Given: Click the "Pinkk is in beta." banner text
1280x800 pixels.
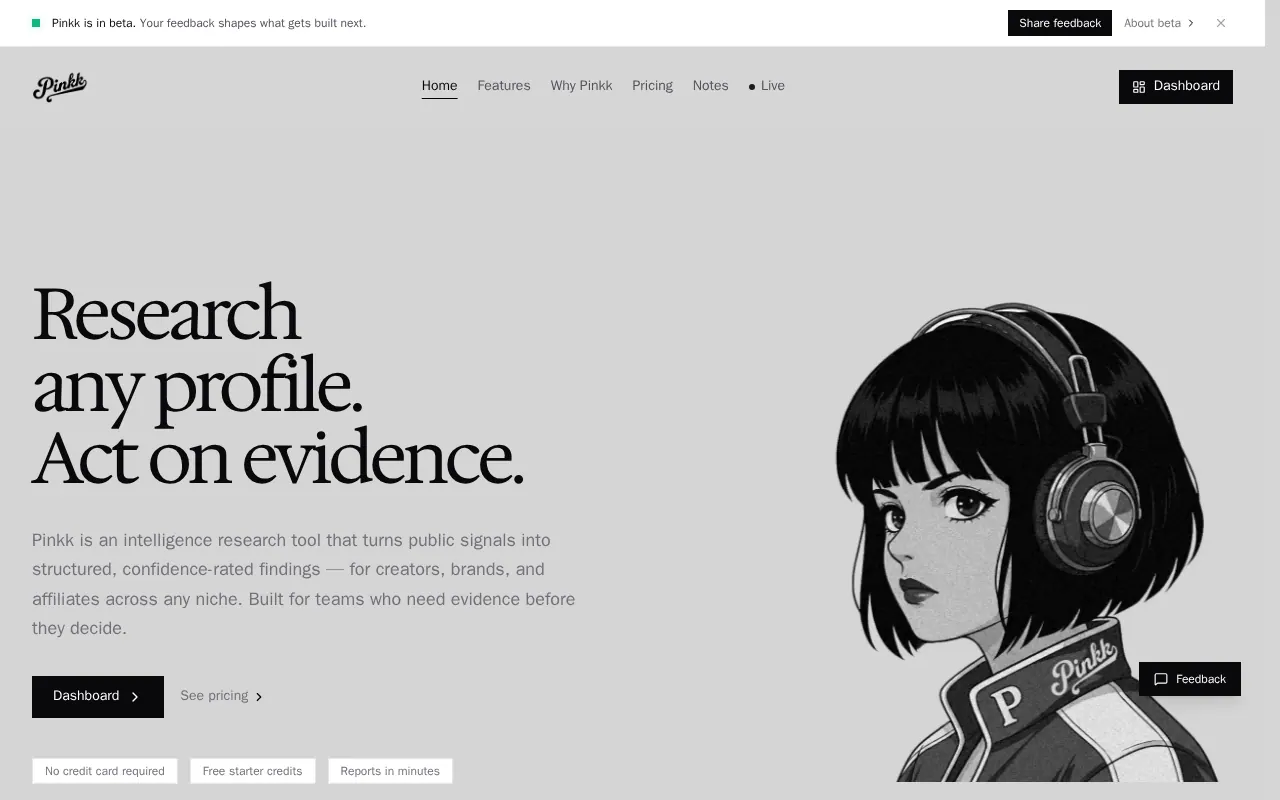Looking at the screenshot, I should 94,23.
